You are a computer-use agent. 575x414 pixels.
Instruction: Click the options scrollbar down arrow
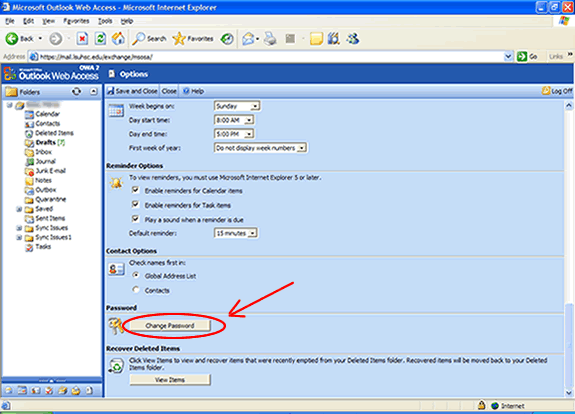point(569,393)
